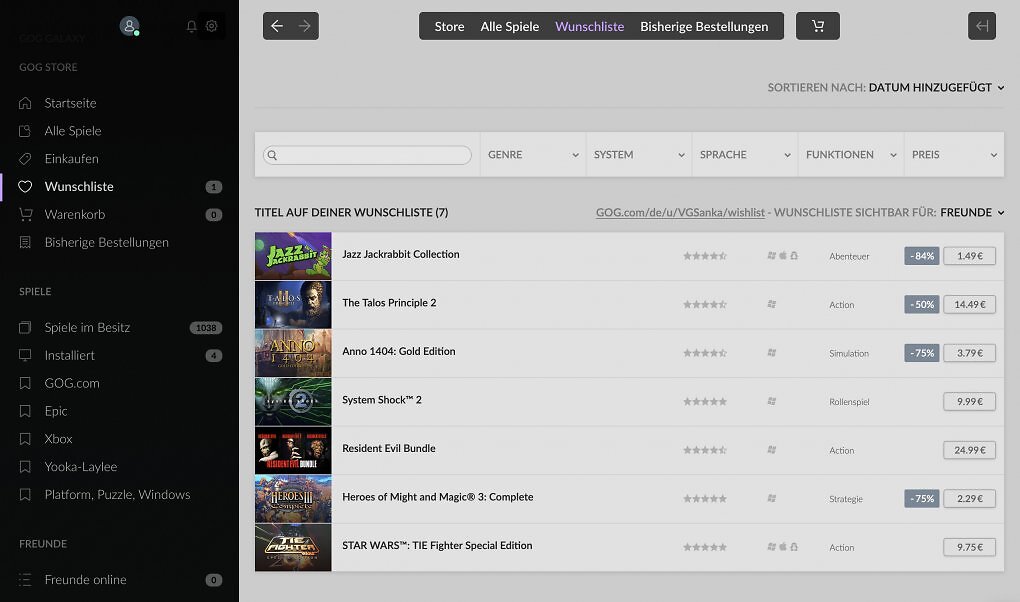Image resolution: width=1020 pixels, height=602 pixels.
Task: Click Rollenspiel genre label
Action: click(849, 402)
